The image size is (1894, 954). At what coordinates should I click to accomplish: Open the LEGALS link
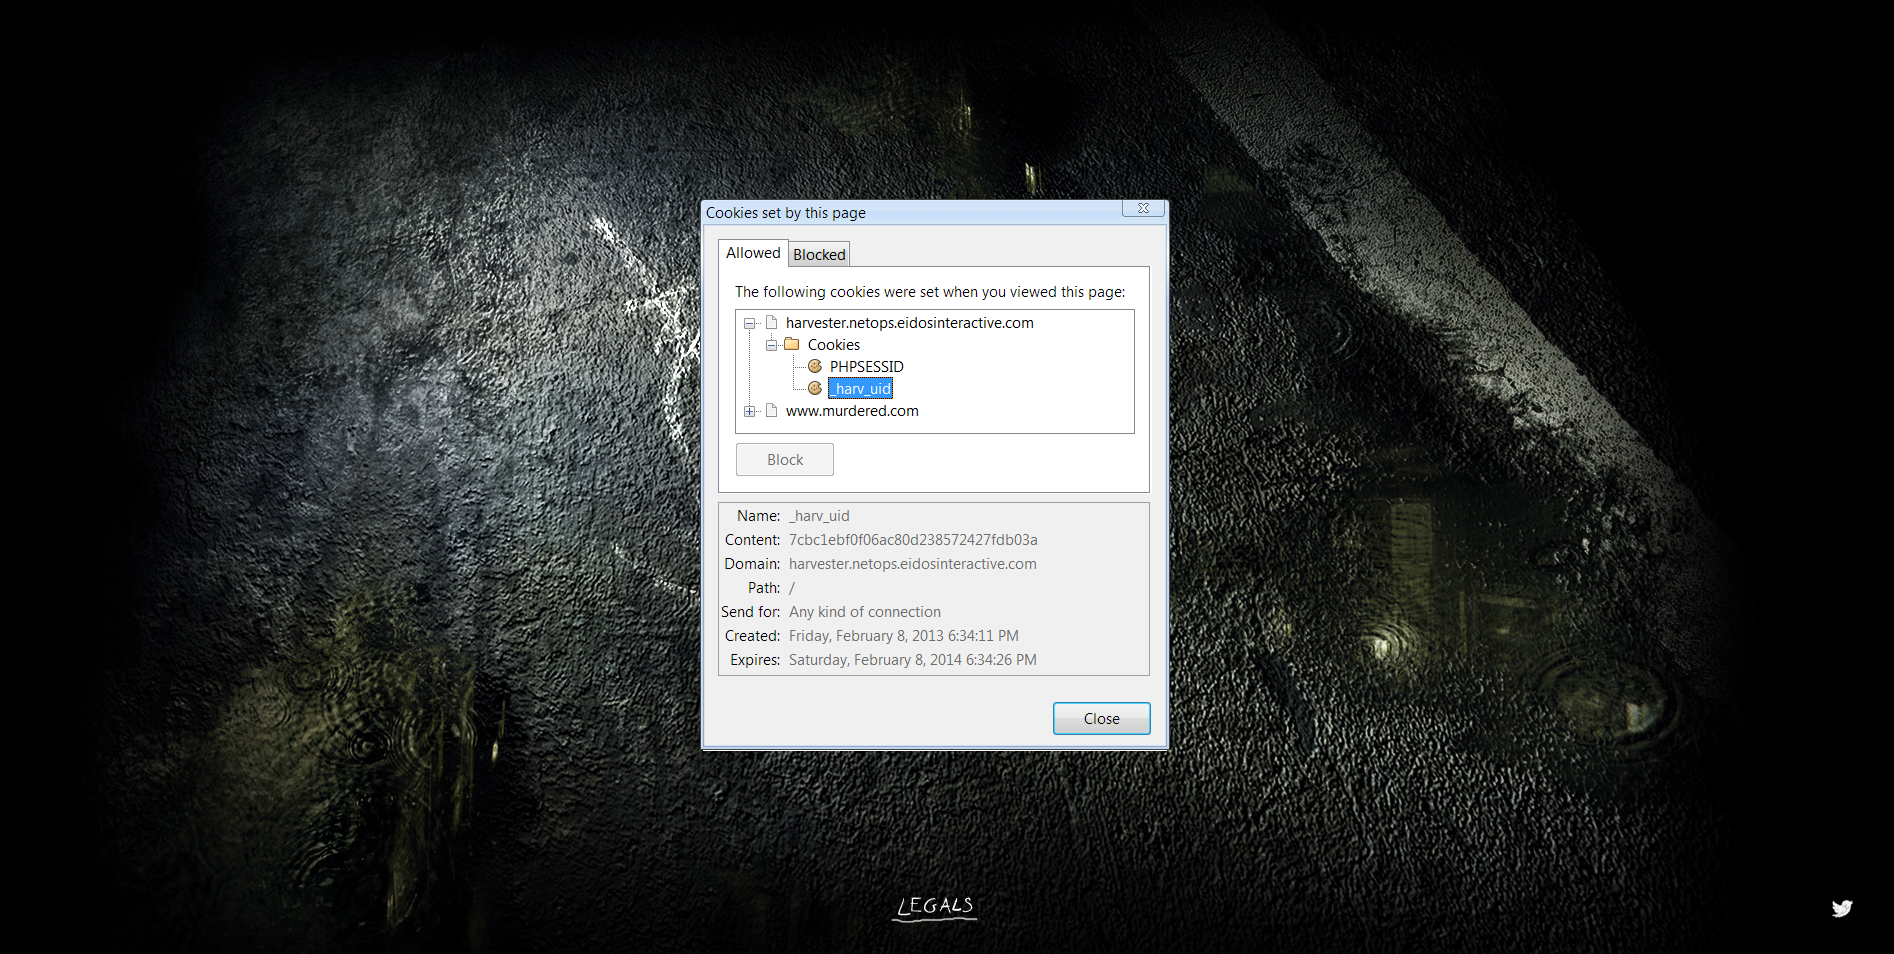[935, 906]
